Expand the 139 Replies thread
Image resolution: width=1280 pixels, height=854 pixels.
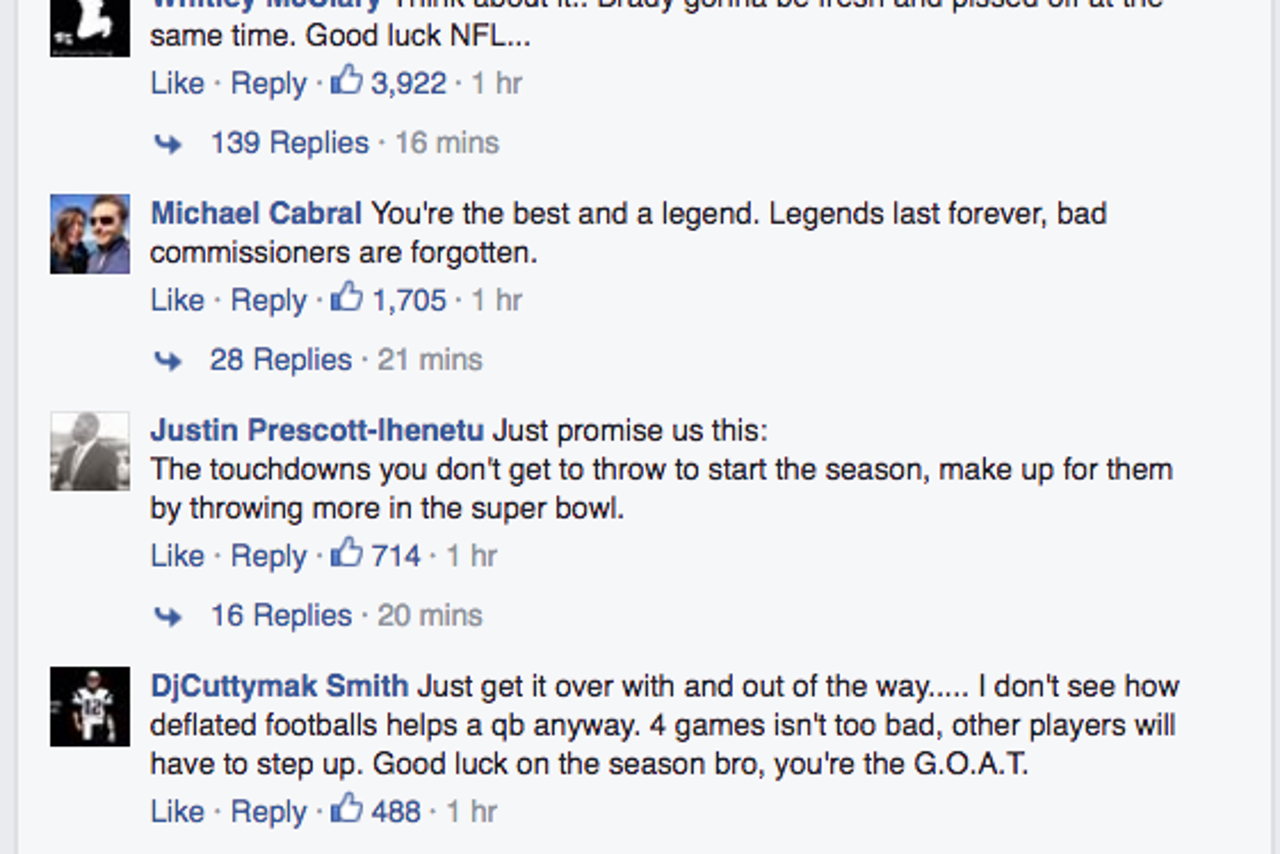(288, 142)
